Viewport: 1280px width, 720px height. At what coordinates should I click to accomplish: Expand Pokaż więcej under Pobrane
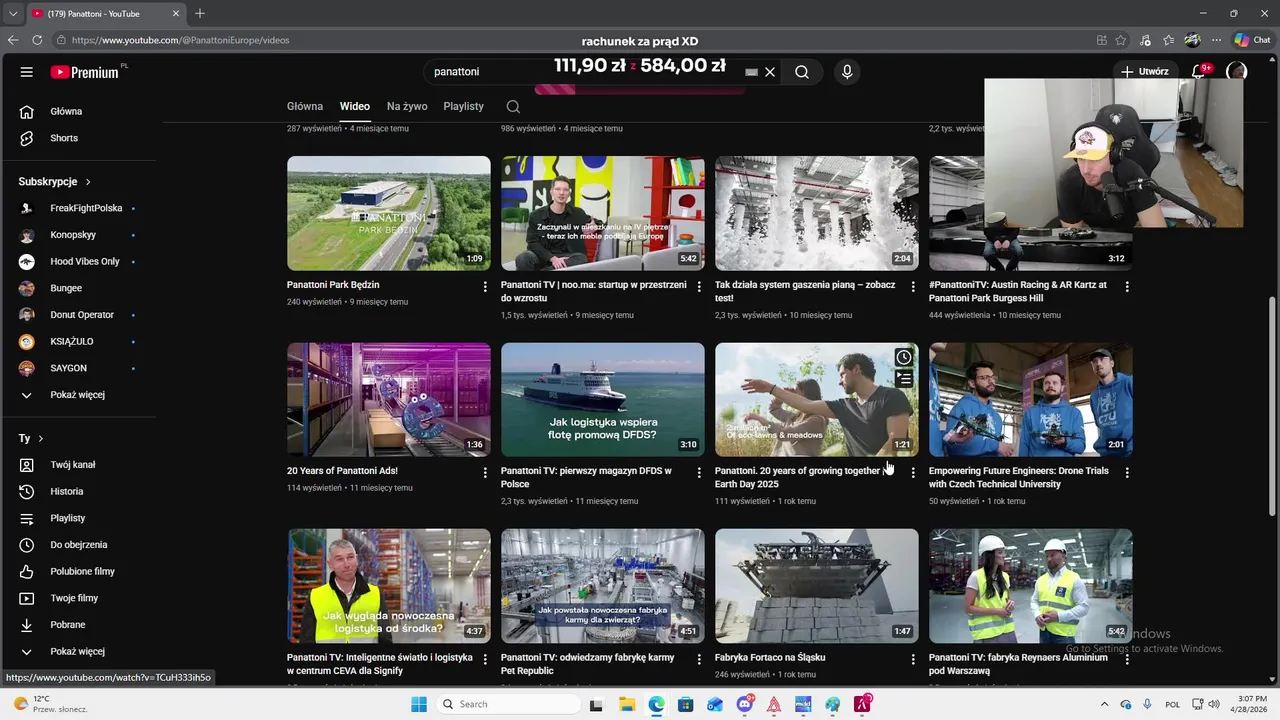(x=78, y=651)
